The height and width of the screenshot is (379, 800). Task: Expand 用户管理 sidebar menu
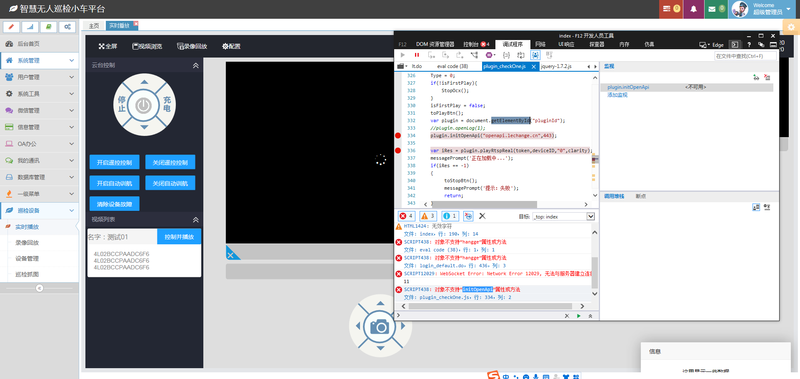click(x=40, y=77)
